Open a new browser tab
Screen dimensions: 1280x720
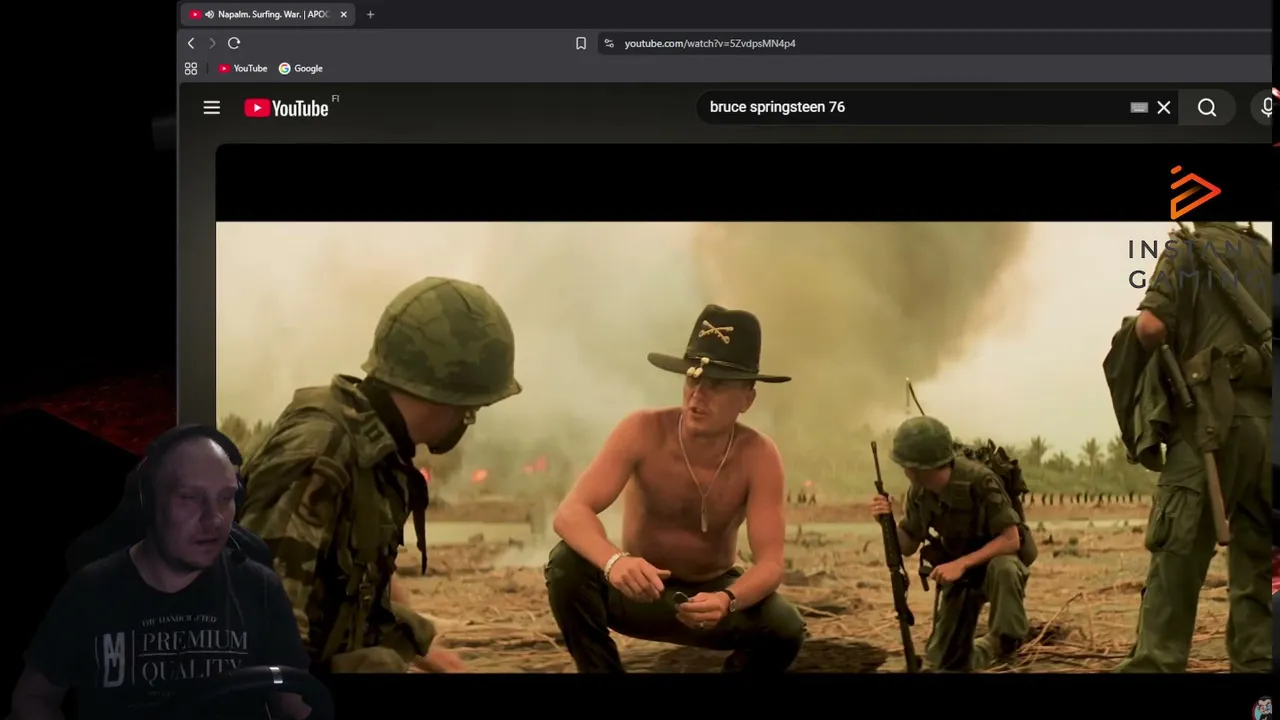pos(370,15)
